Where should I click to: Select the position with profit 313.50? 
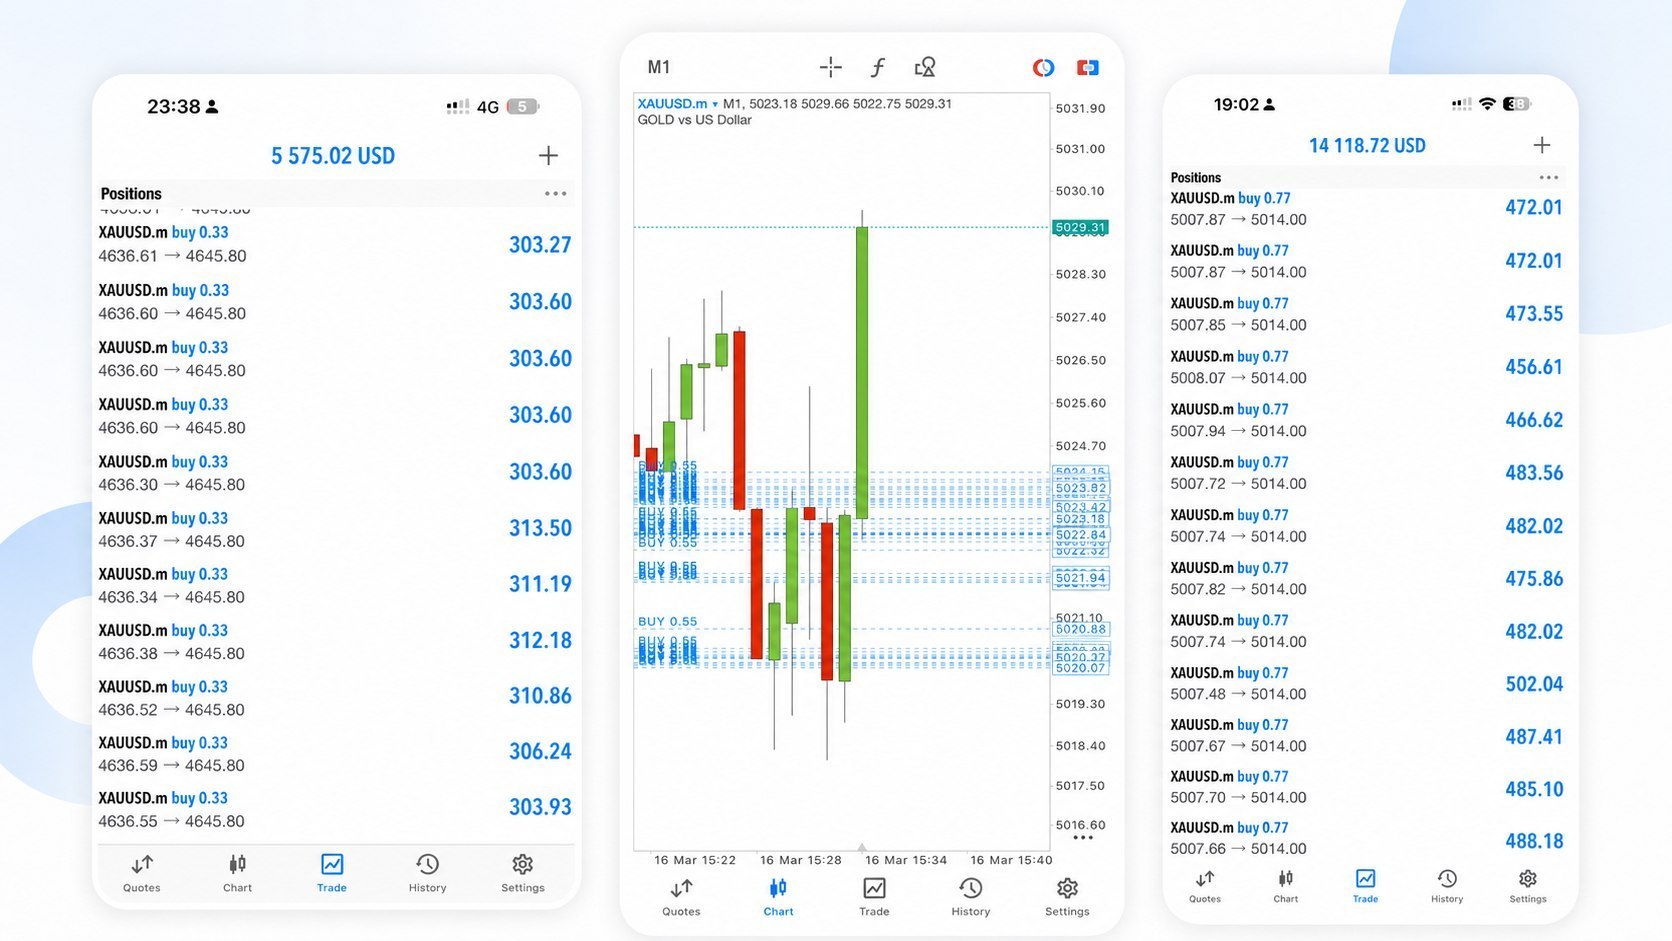click(x=335, y=529)
